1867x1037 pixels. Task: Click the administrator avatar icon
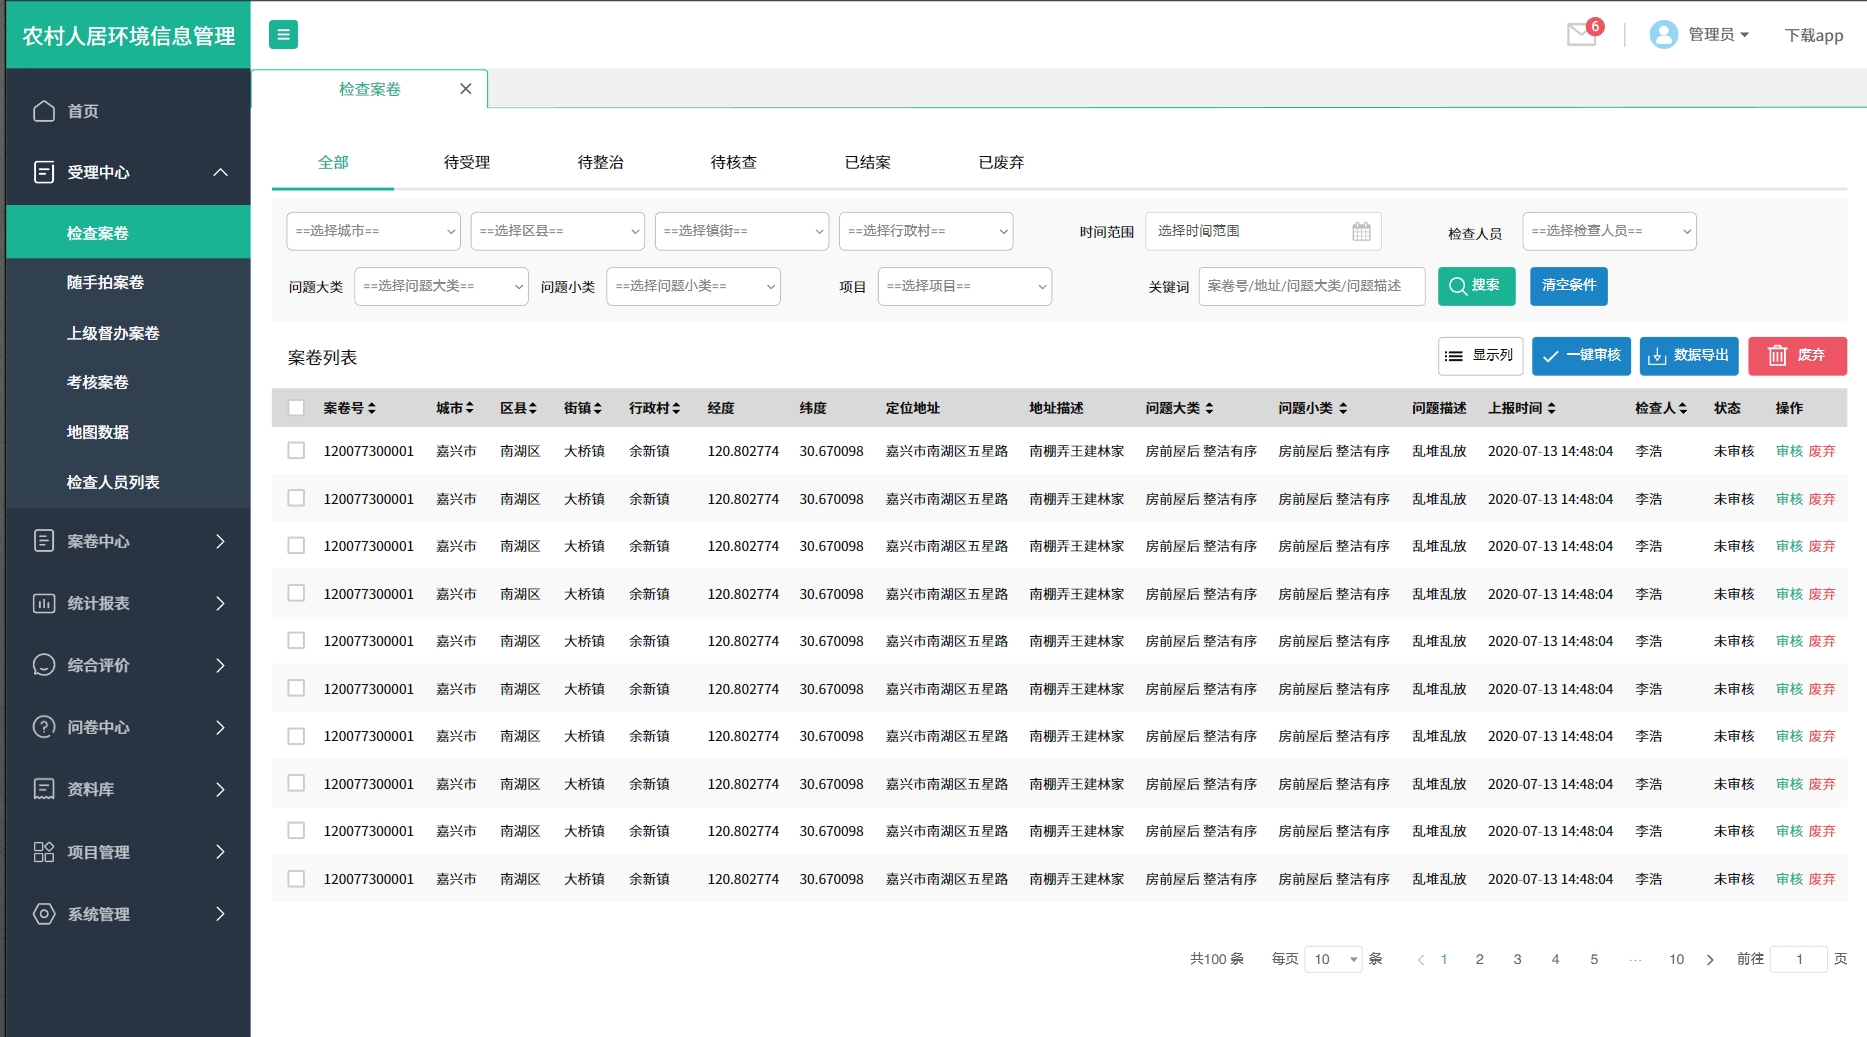[x=1663, y=35]
